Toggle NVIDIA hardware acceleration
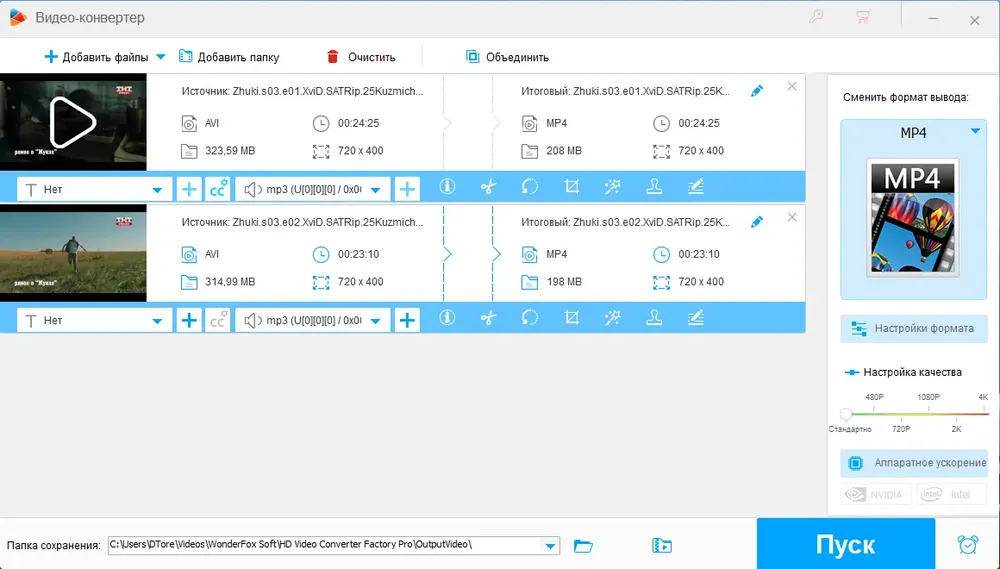1000x569 pixels. point(875,494)
